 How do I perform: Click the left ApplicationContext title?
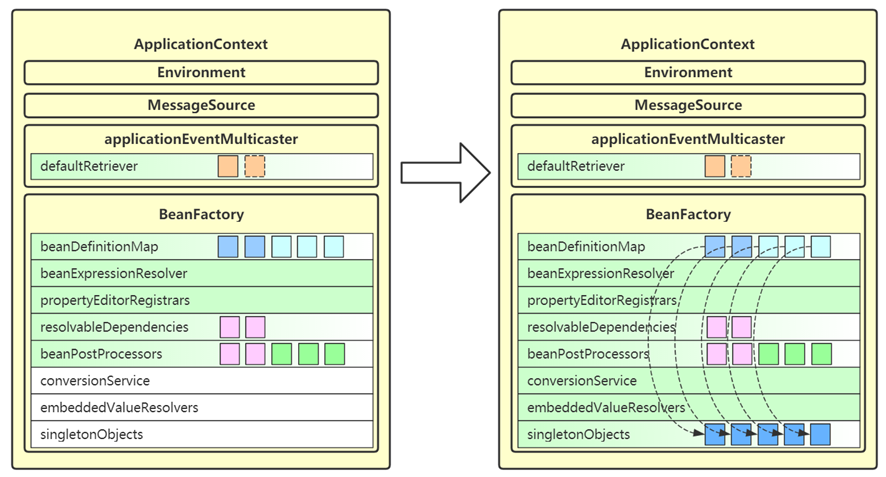(201, 44)
